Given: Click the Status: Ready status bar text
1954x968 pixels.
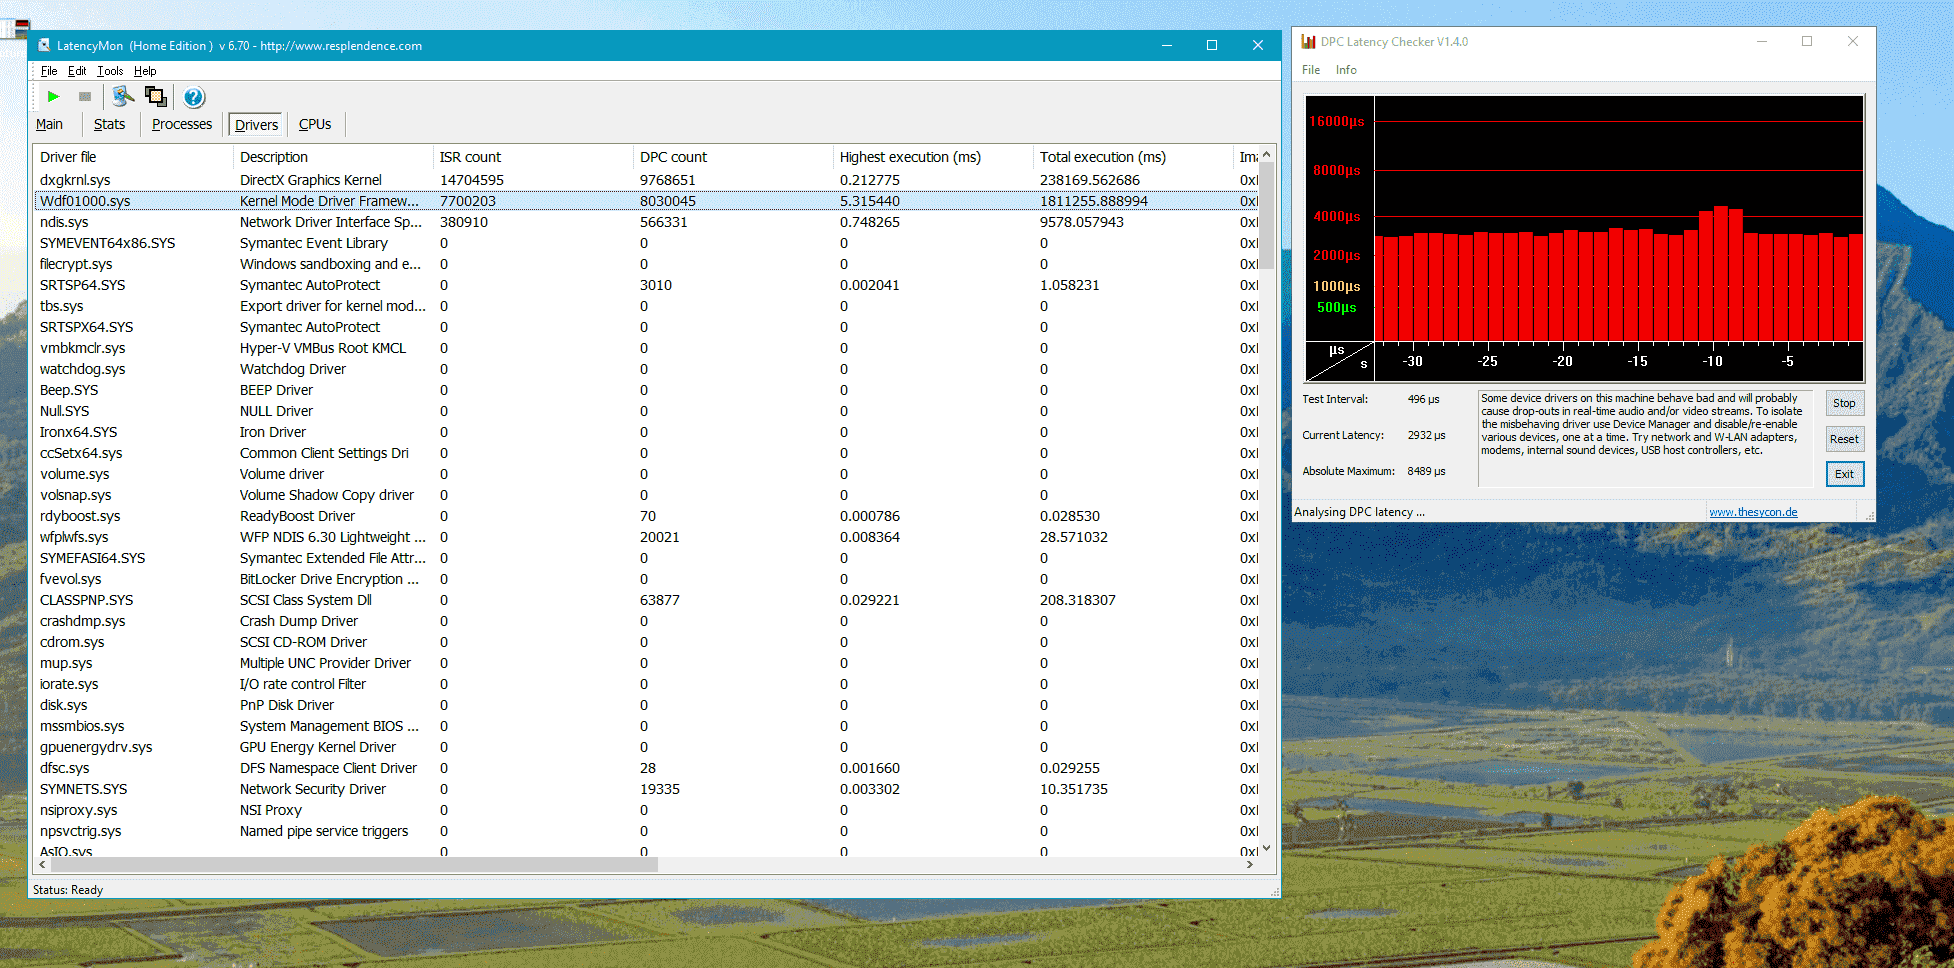Looking at the screenshot, I should [x=68, y=890].
